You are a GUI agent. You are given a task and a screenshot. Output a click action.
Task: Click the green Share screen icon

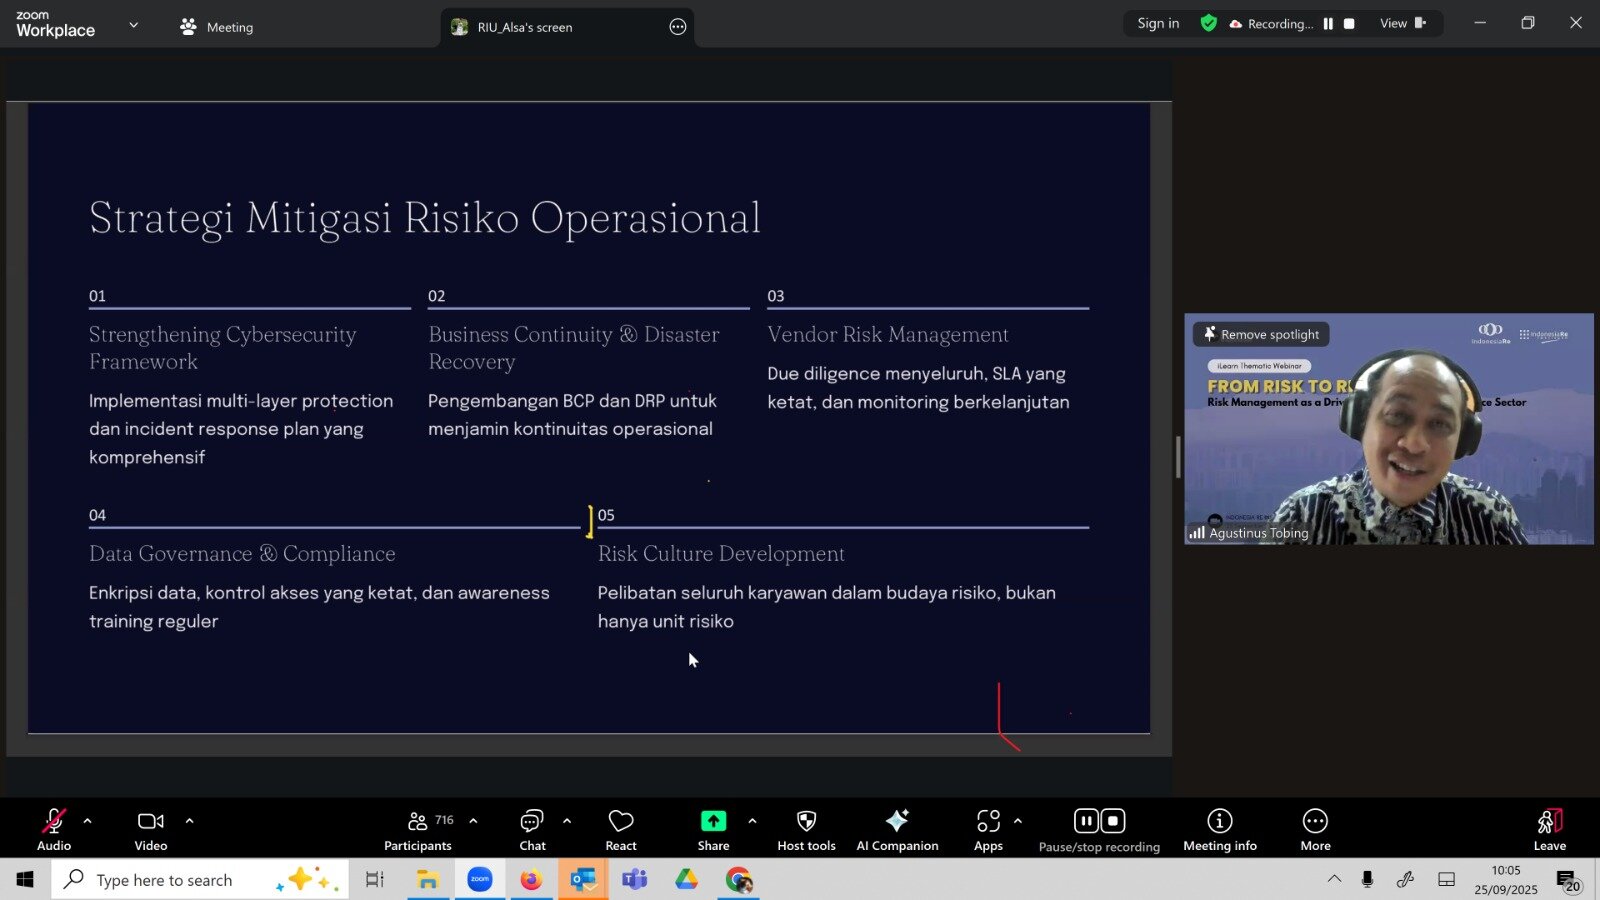[713, 821]
